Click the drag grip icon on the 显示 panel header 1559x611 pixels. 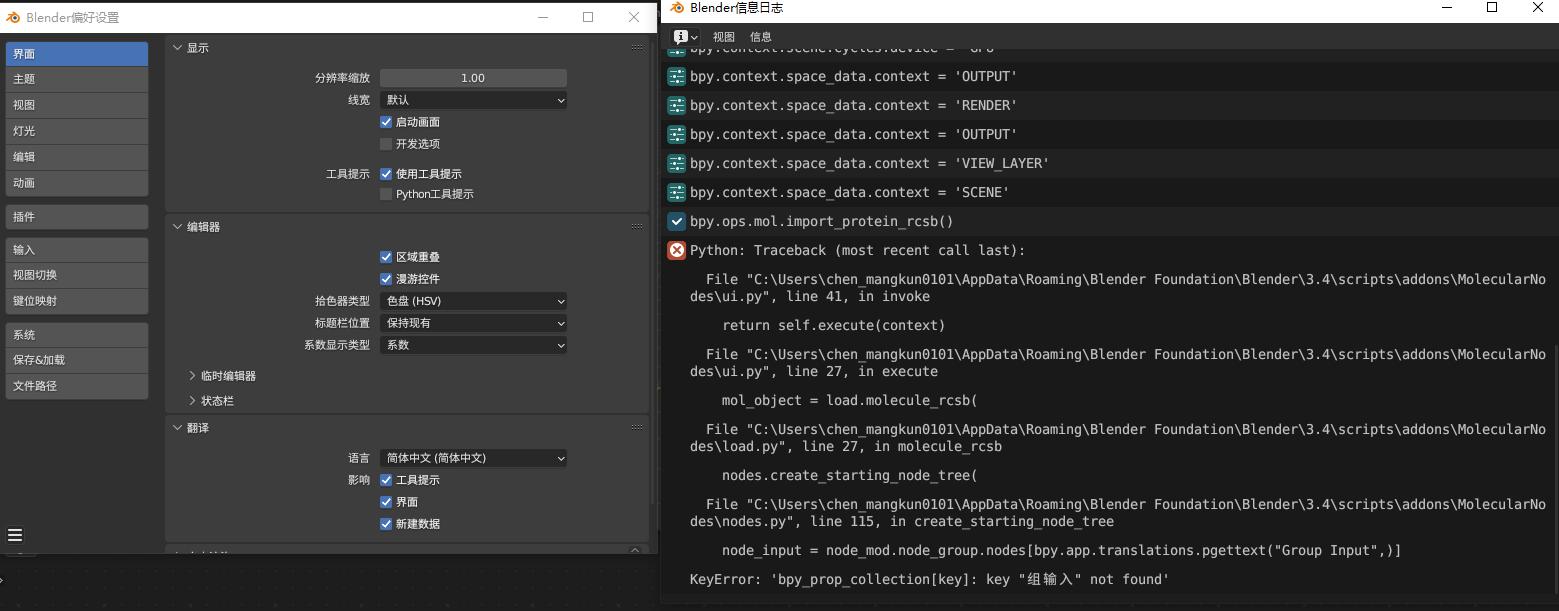click(637, 46)
